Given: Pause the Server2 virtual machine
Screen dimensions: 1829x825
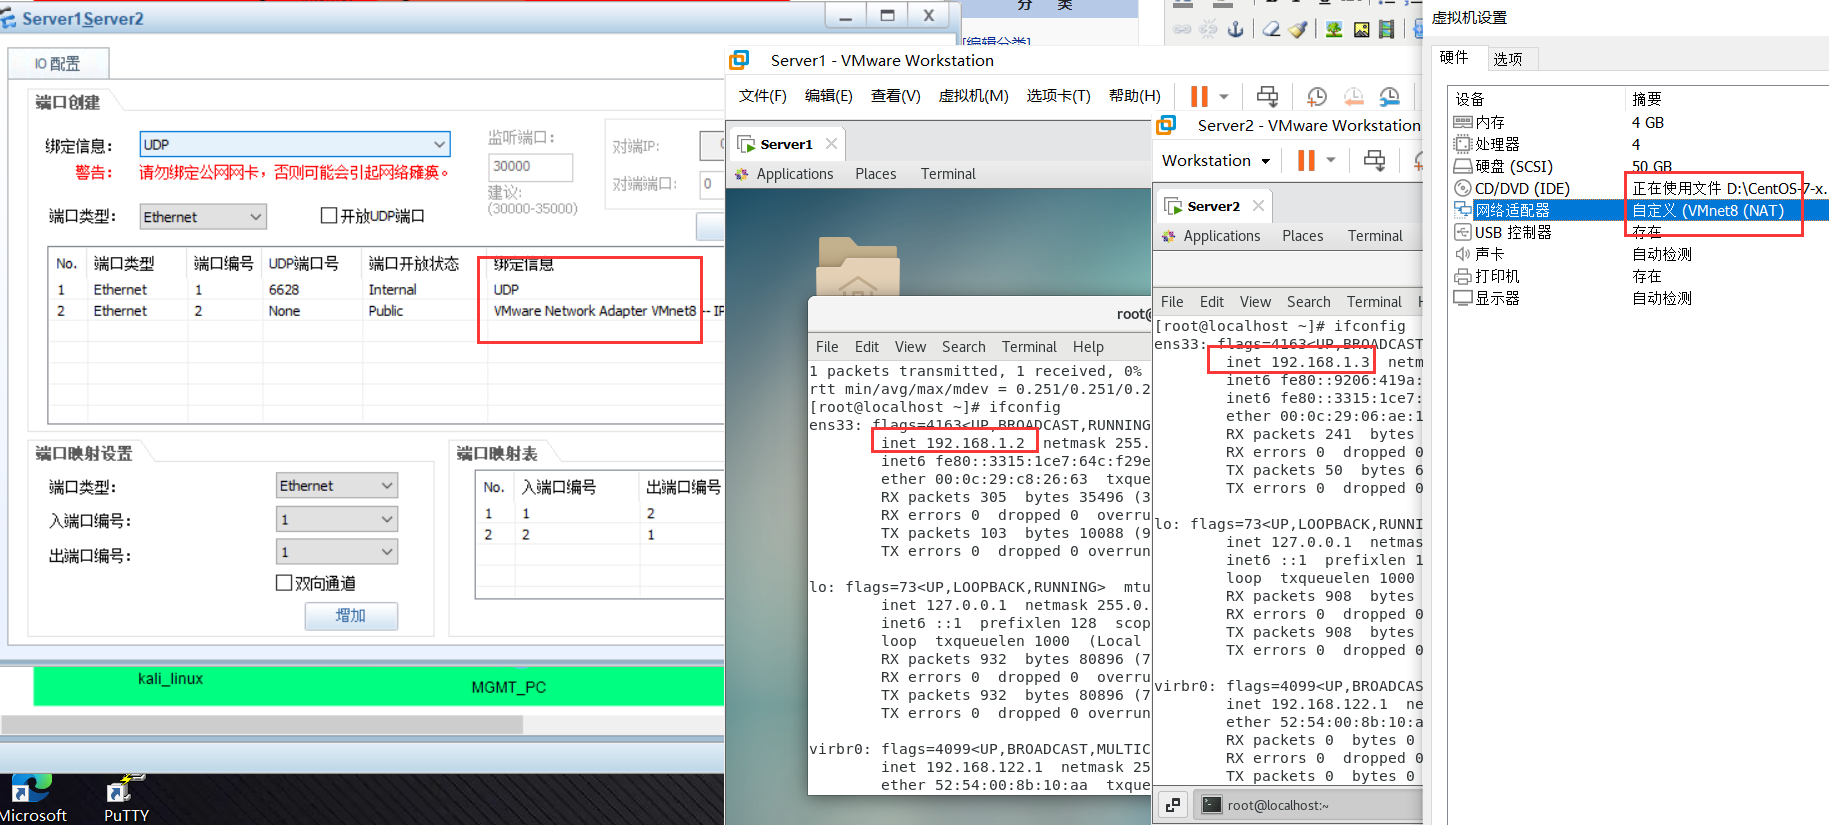Looking at the screenshot, I should pos(1306,160).
